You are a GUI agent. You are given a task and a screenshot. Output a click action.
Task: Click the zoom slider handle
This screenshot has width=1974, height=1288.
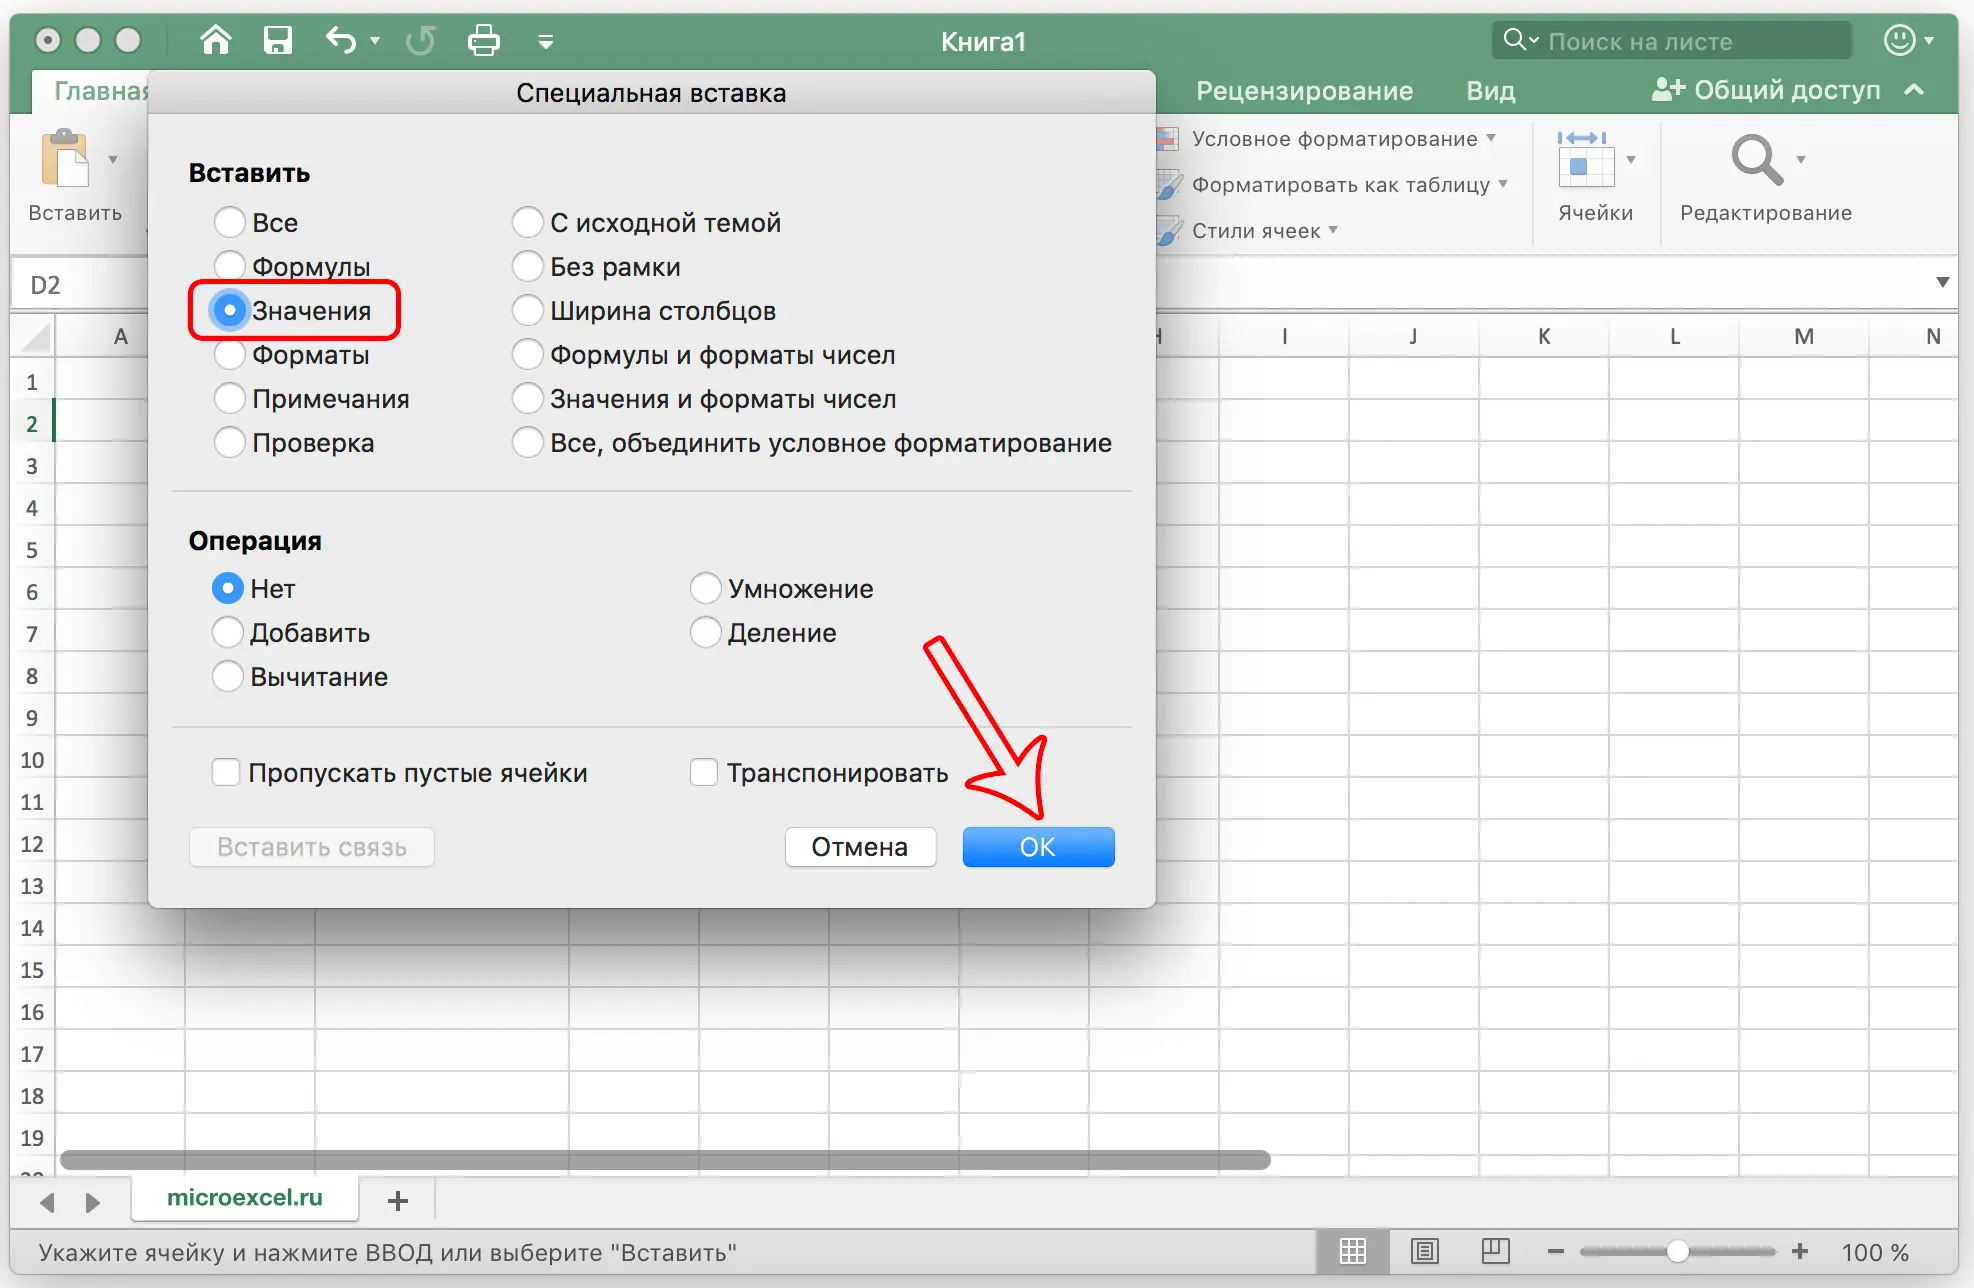click(1678, 1251)
